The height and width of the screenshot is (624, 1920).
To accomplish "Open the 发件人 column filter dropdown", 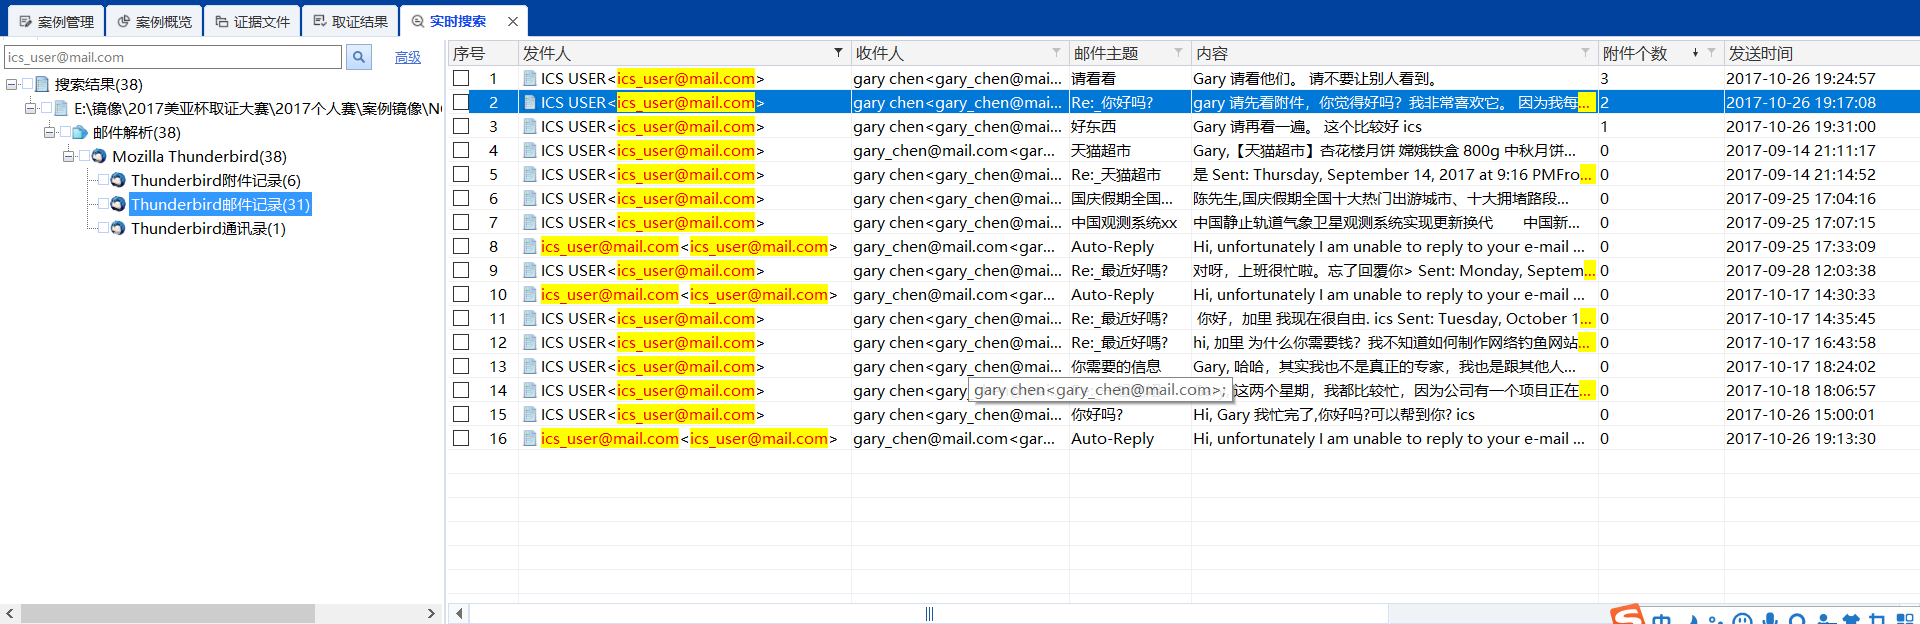I will coord(838,52).
